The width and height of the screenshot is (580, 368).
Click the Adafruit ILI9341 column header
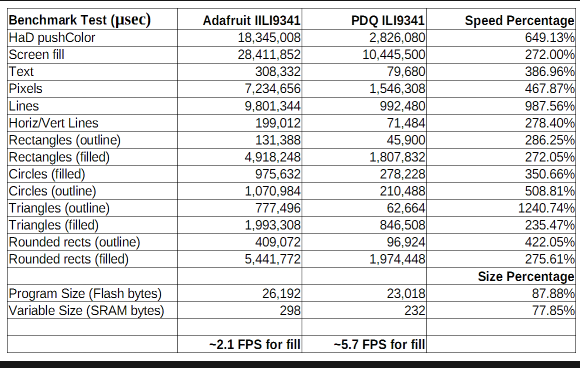[x=239, y=19]
